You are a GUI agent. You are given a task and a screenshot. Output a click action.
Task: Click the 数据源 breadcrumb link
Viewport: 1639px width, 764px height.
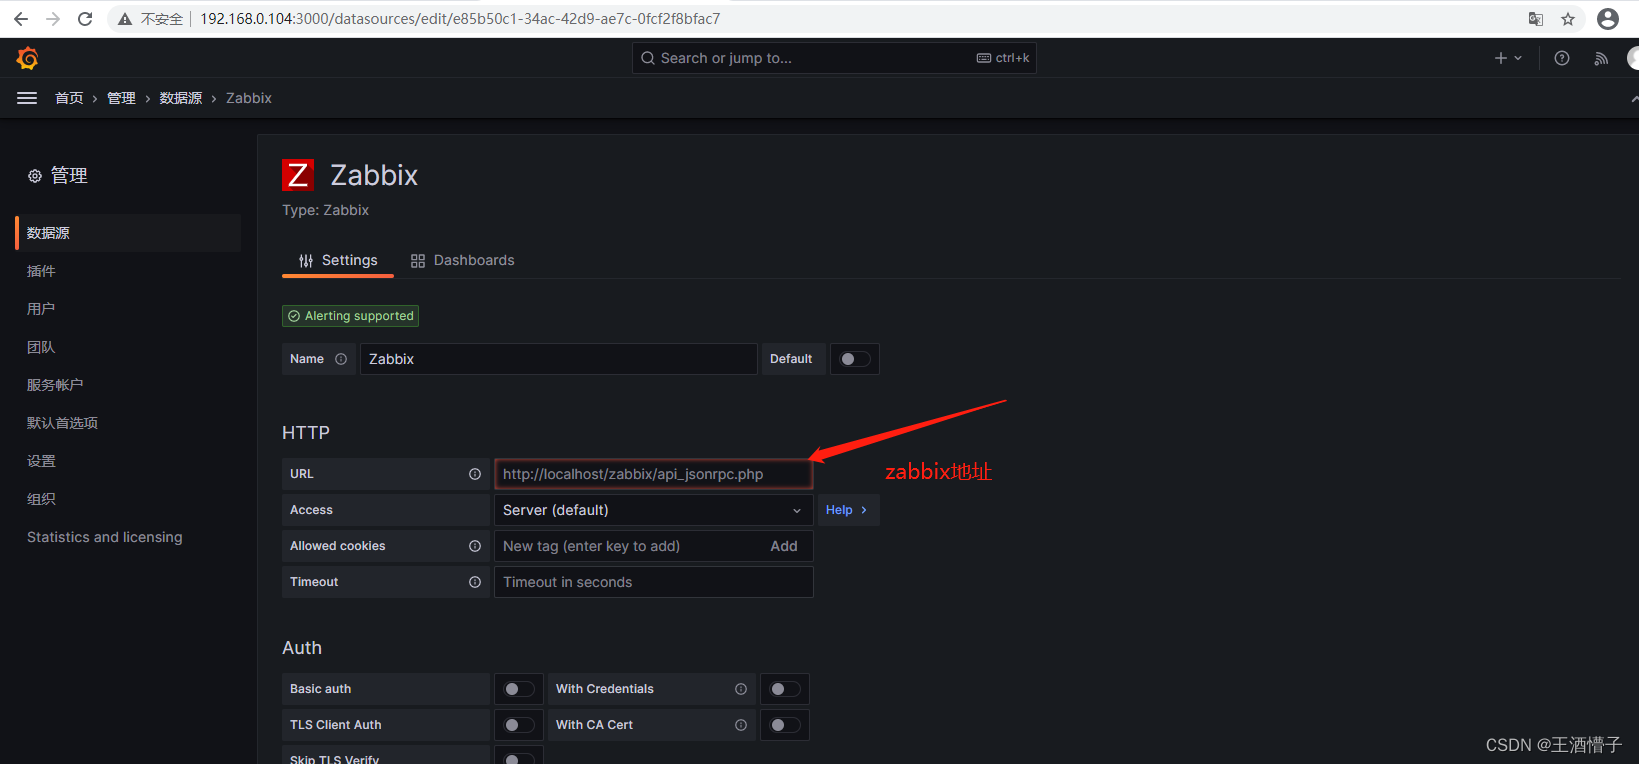181,98
